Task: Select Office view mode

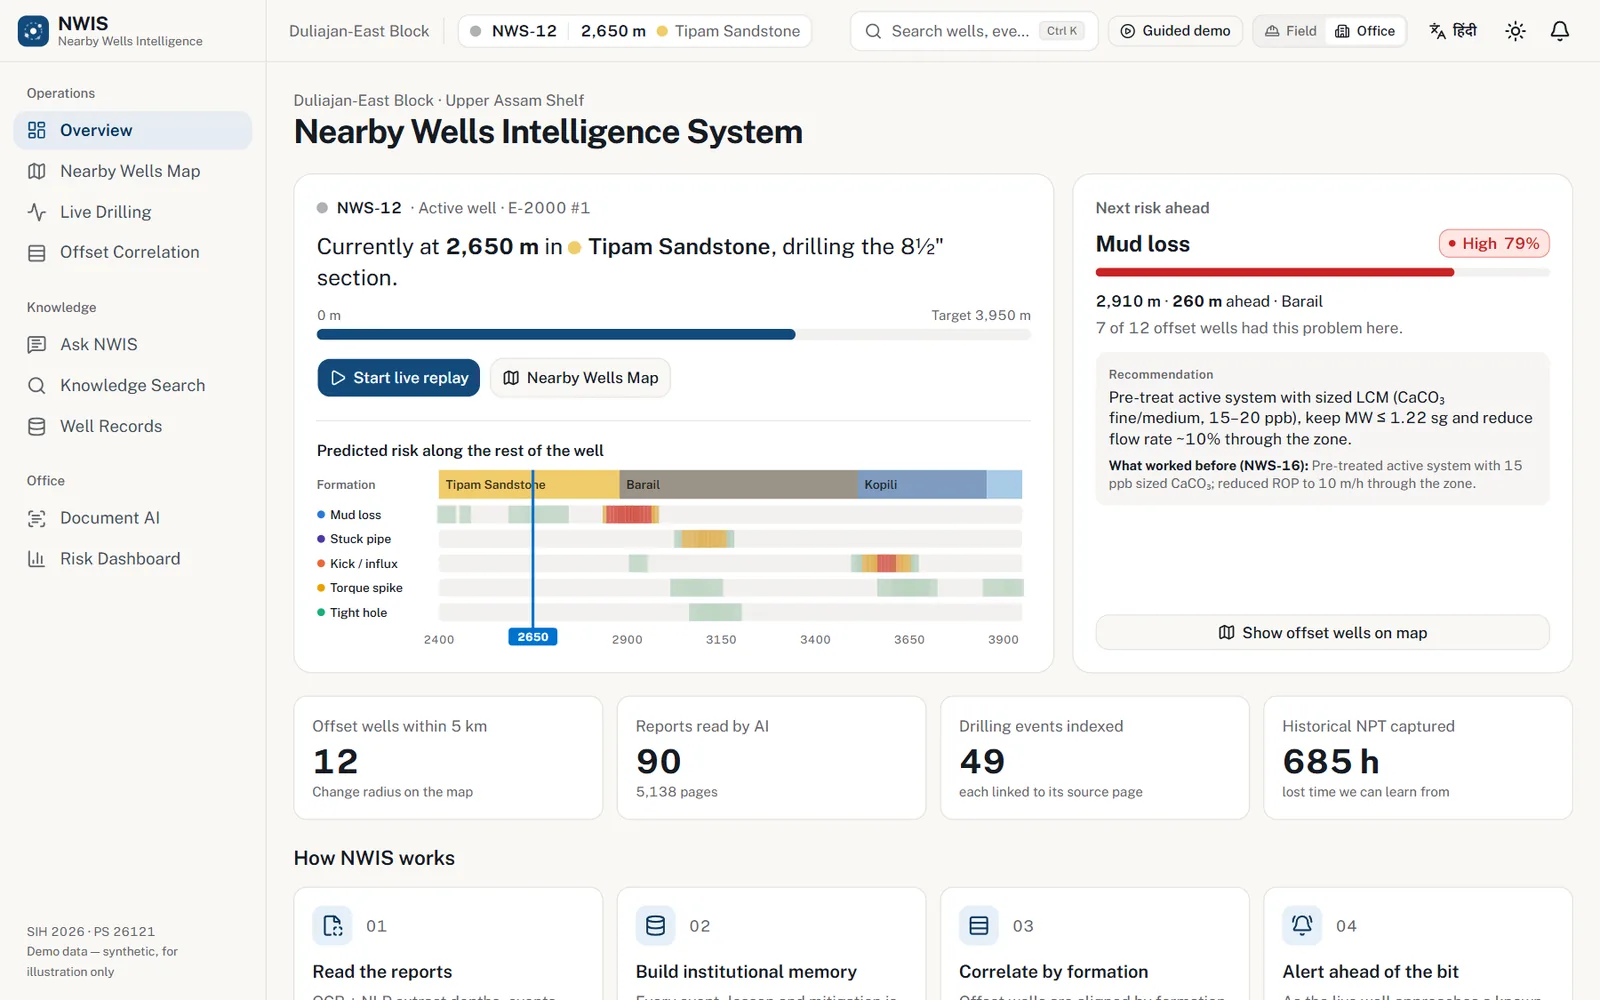Action: [x=1365, y=31]
